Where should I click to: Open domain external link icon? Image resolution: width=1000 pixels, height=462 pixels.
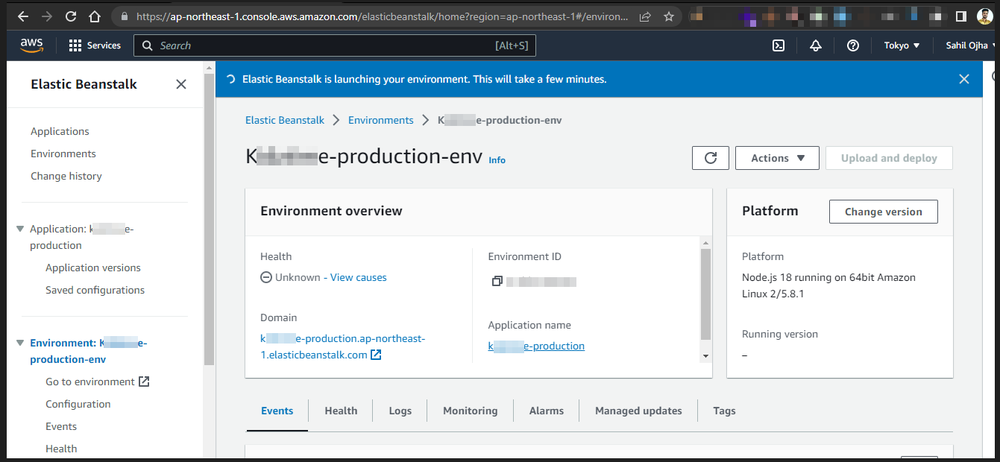376,355
